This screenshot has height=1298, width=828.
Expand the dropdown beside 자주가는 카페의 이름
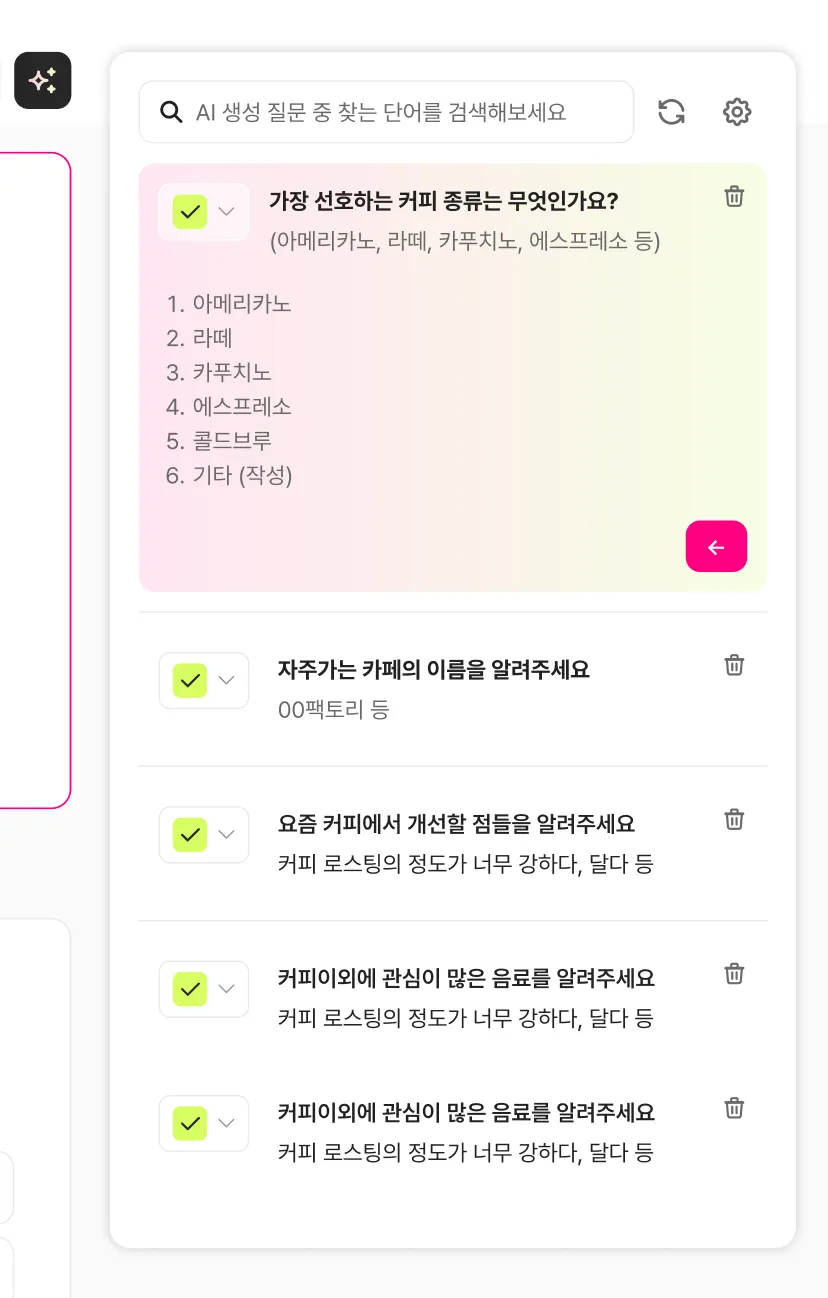[227, 681]
